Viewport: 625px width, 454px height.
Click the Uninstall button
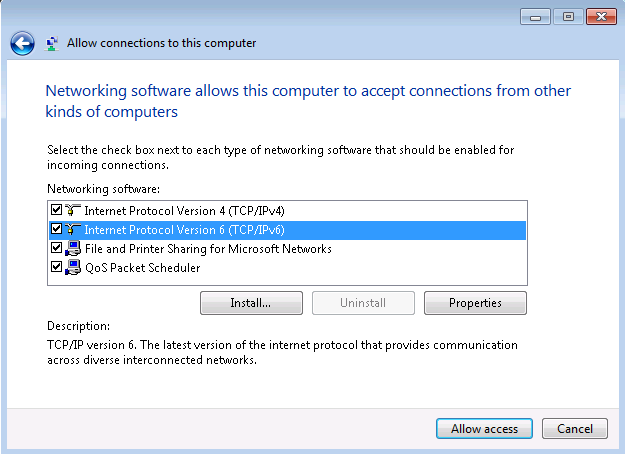point(363,303)
